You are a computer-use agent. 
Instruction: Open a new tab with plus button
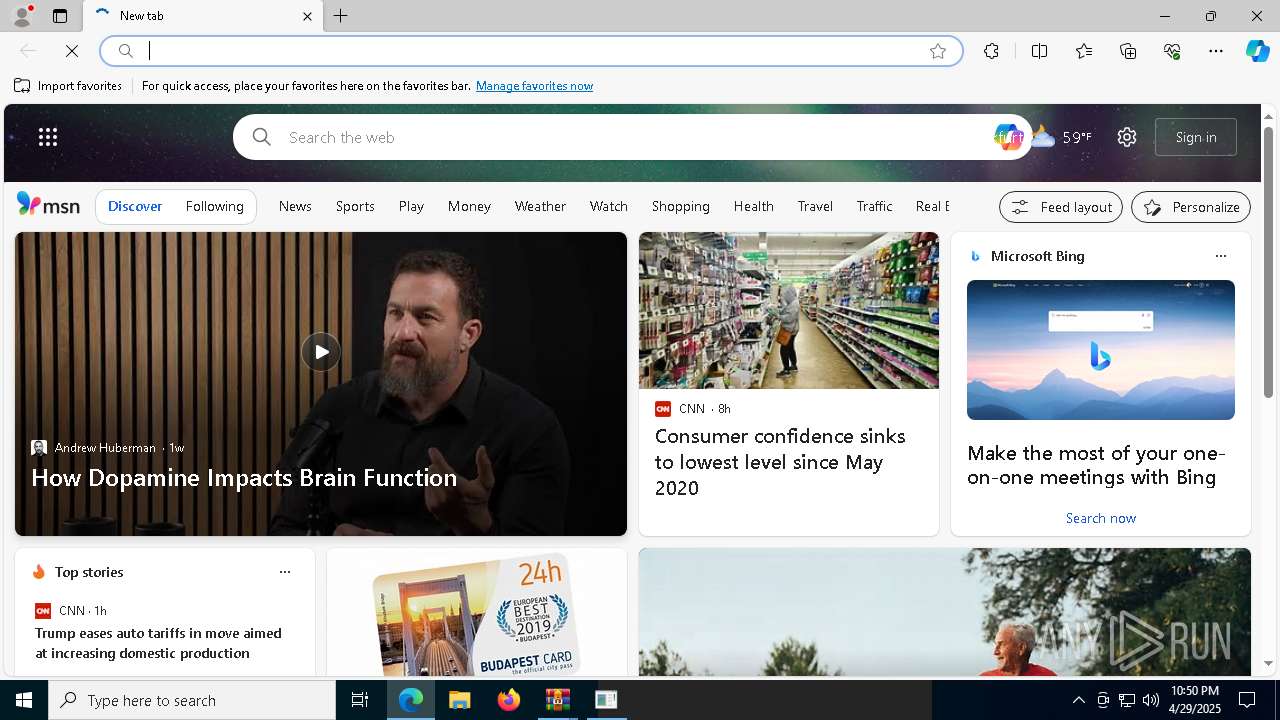(341, 16)
